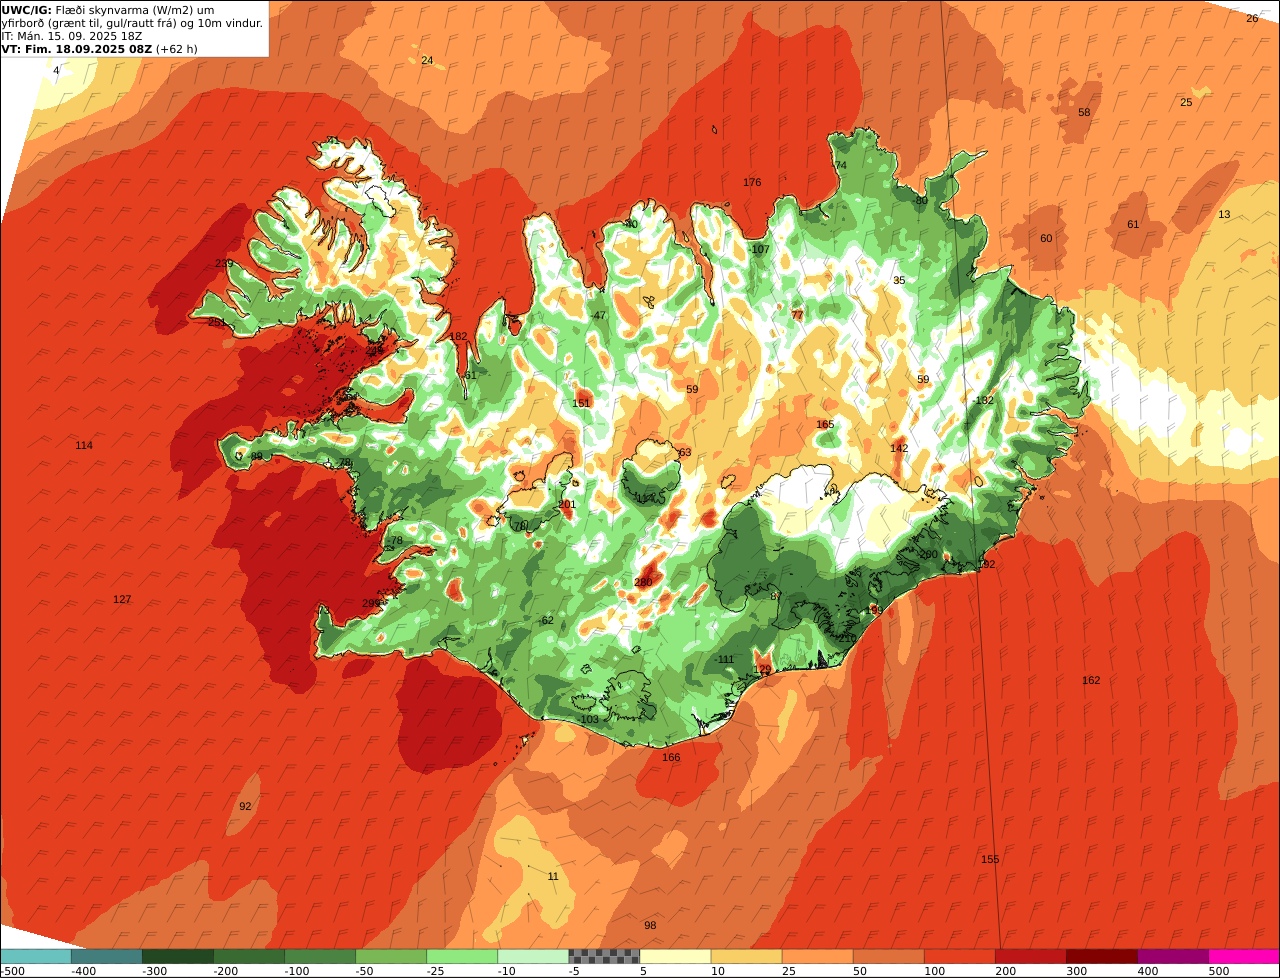This screenshot has width=1280, height=978.
Task: Click the map value 35 in northeast Iceland
Action: click(x=899, y=280)
